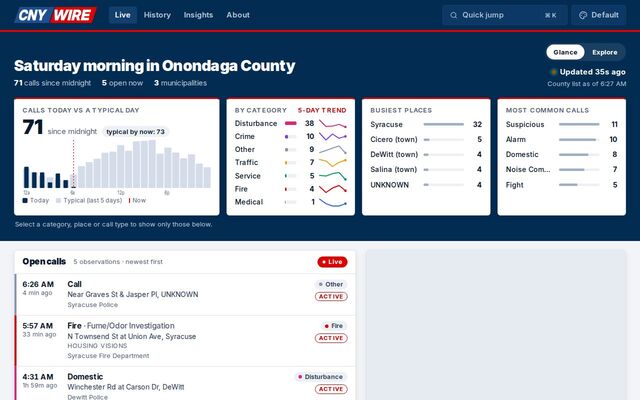Switch to Glance view

tap(565, 52)
